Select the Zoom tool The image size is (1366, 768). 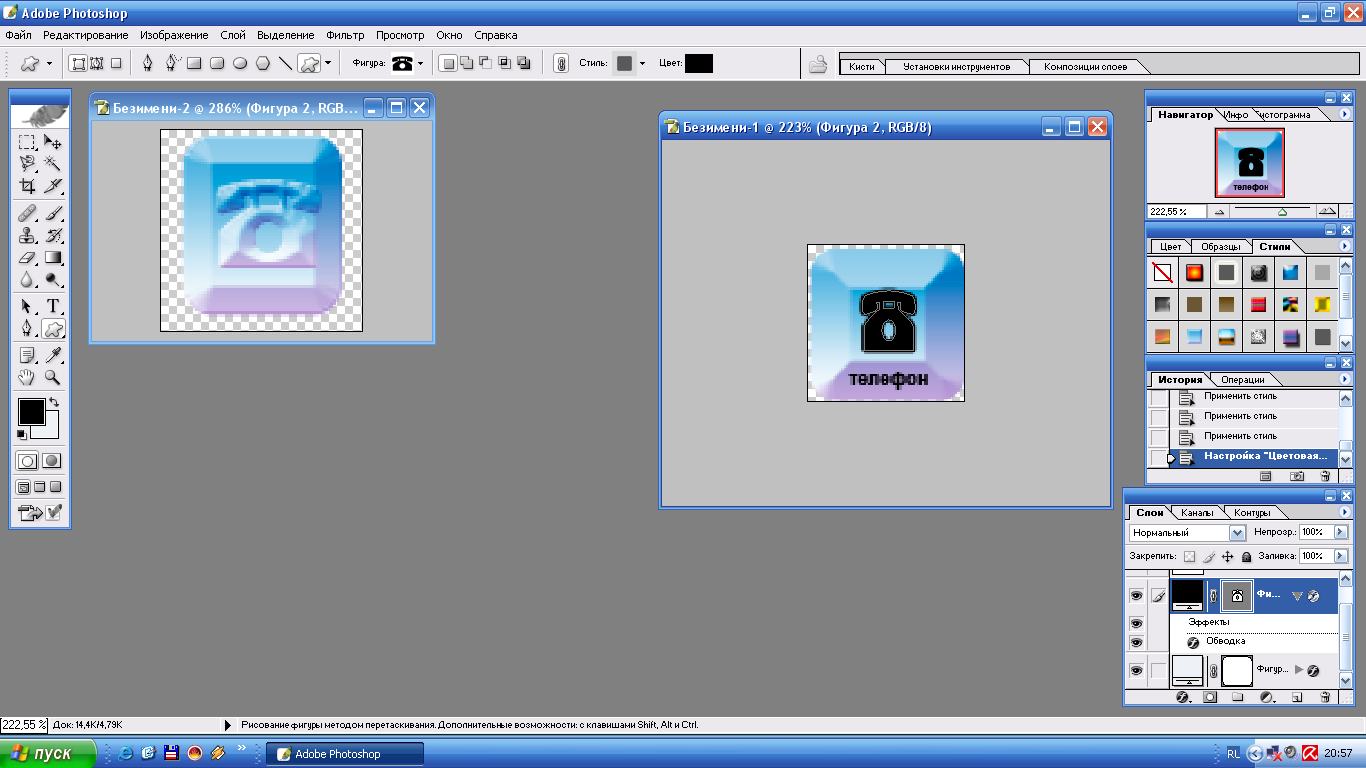(x=53, y=378)
